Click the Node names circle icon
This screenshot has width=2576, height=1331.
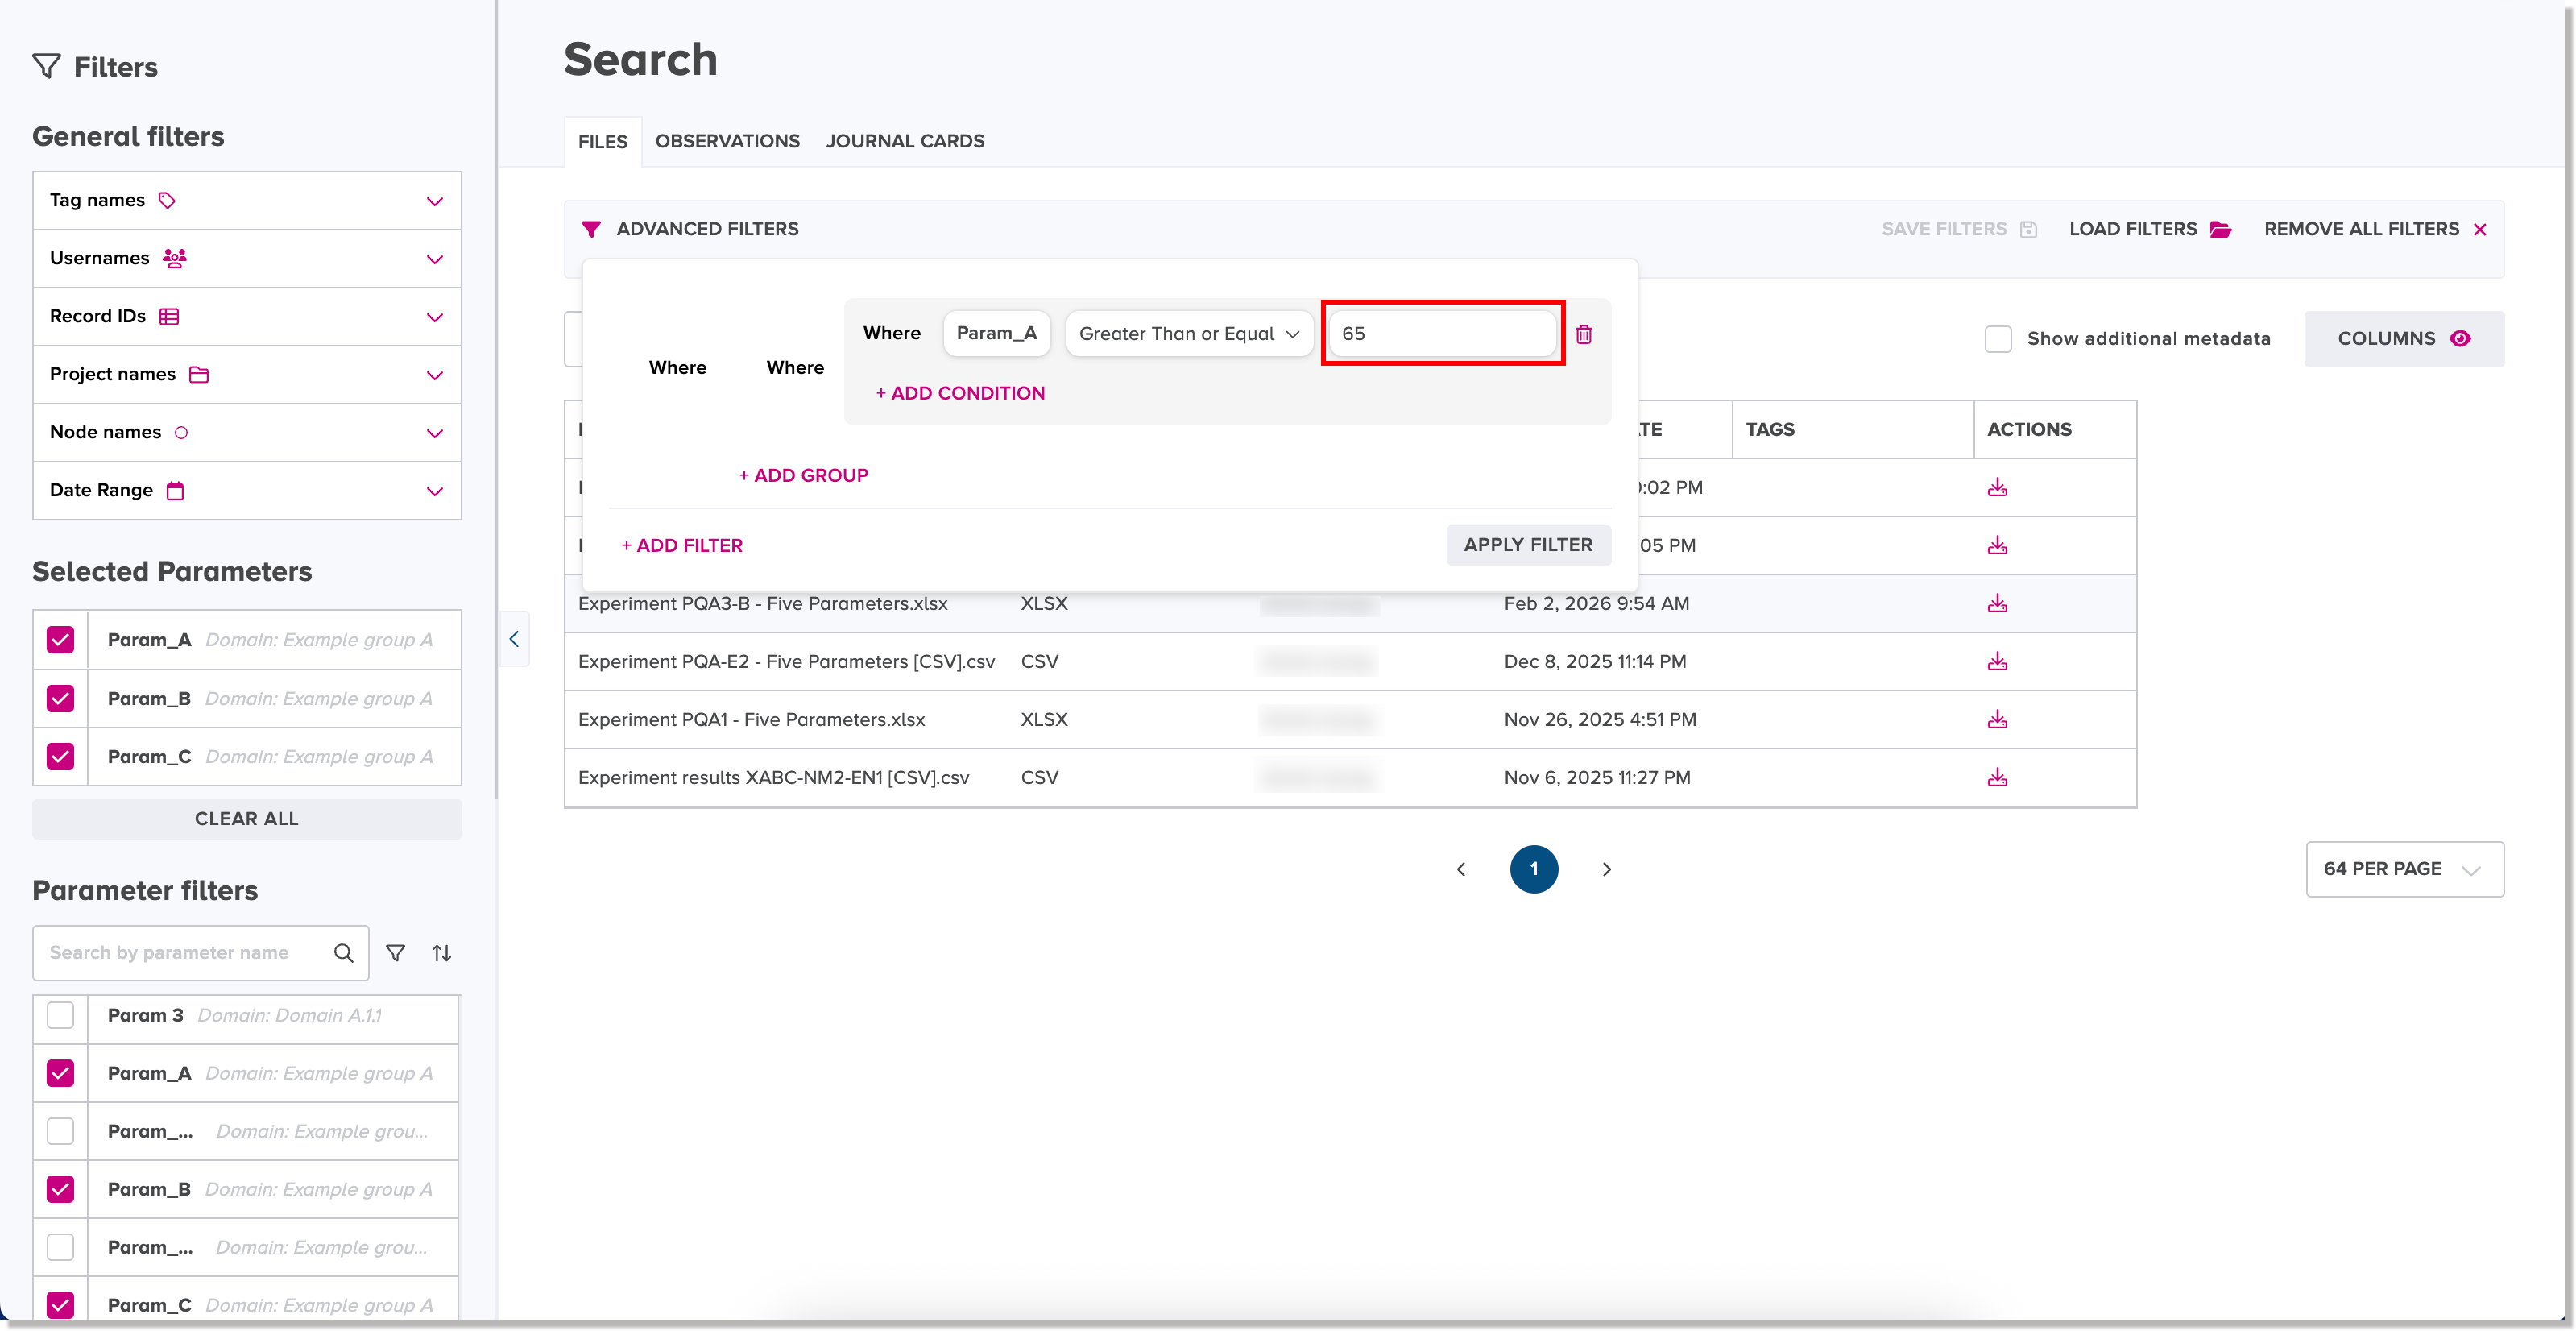pos(181,432)
